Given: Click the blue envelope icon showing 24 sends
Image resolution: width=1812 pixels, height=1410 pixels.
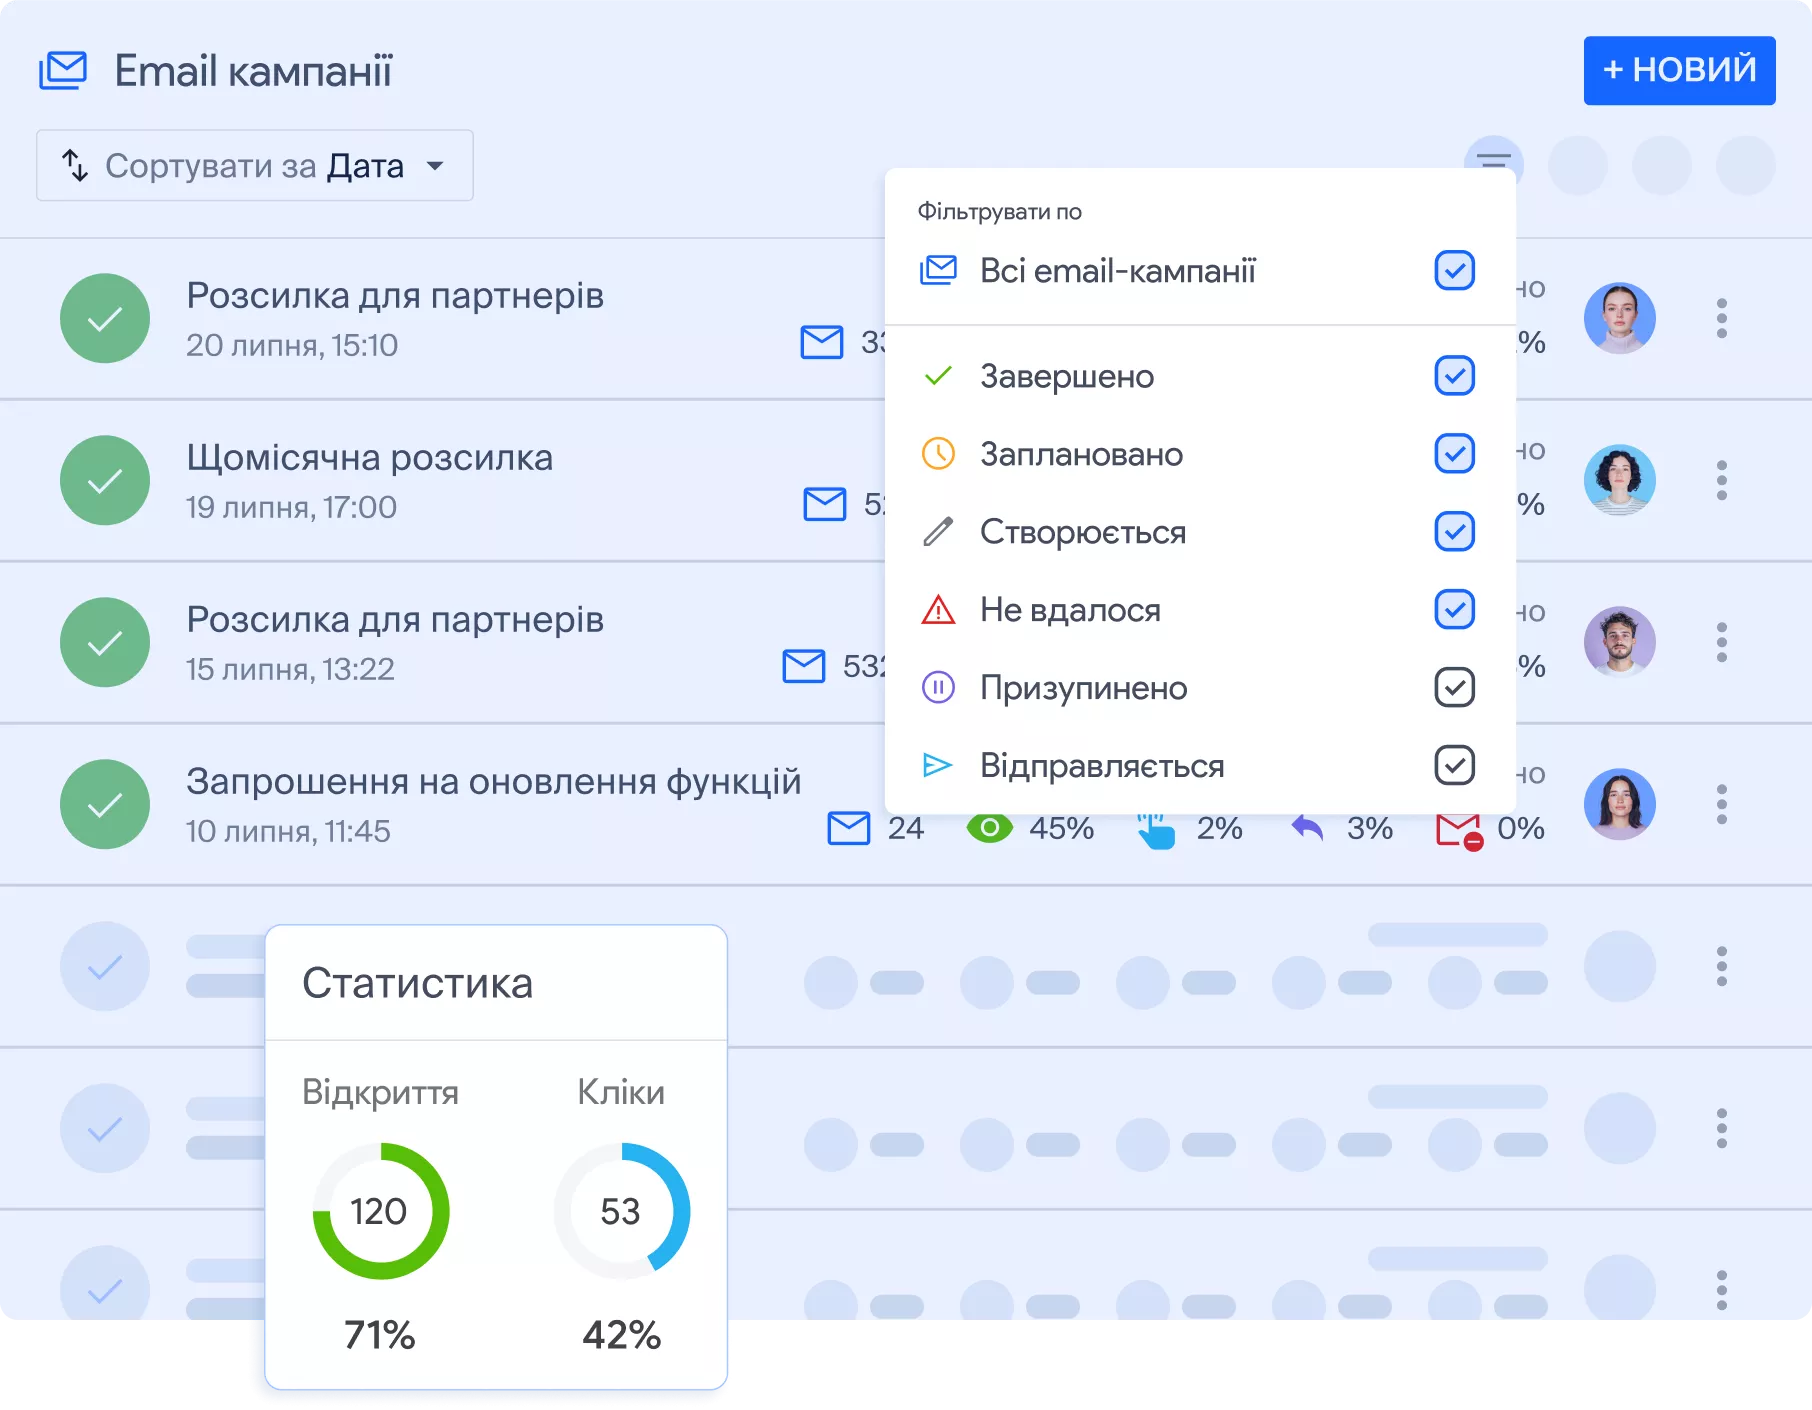Looking at the screenshot, I should coord(849,828).
